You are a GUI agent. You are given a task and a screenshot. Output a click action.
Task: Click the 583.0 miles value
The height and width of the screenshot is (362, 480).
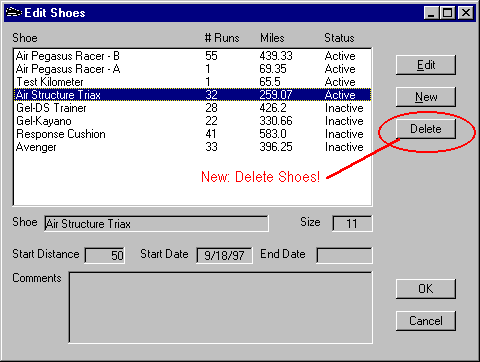273,134
